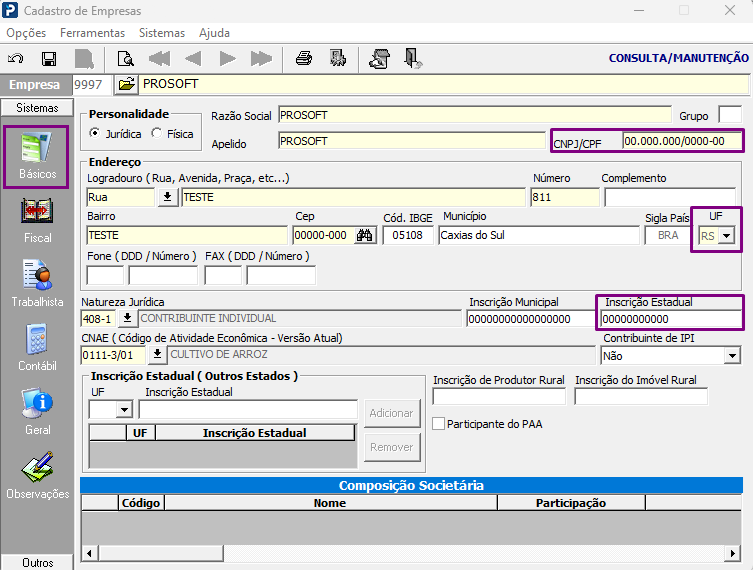
Task: Click the Inscrição Municipal field
Action: 531,319
